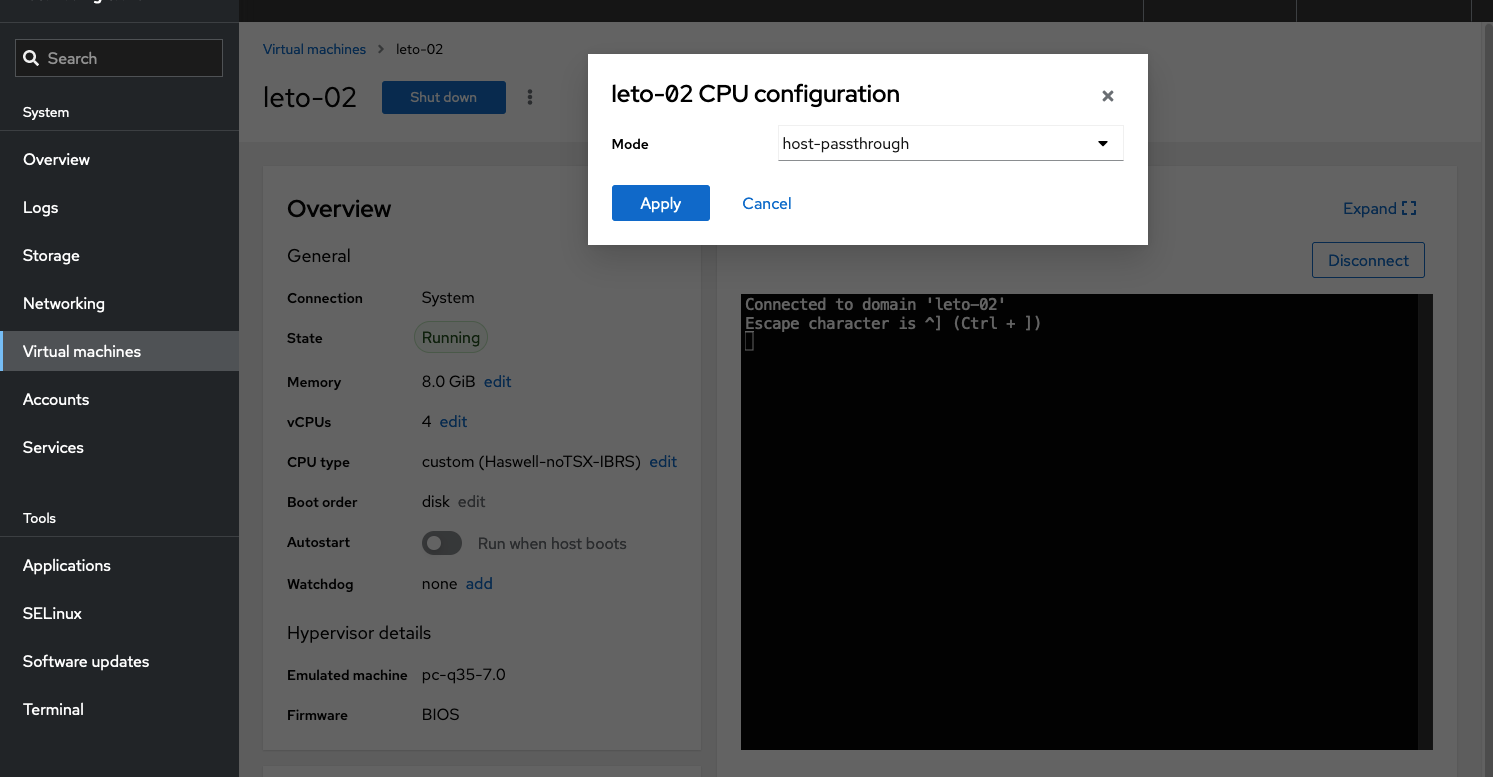Click Virtual machines breadcrumb link
Image resolution: width=1493 pixels, height=777 pixels.
coord(314,49)
